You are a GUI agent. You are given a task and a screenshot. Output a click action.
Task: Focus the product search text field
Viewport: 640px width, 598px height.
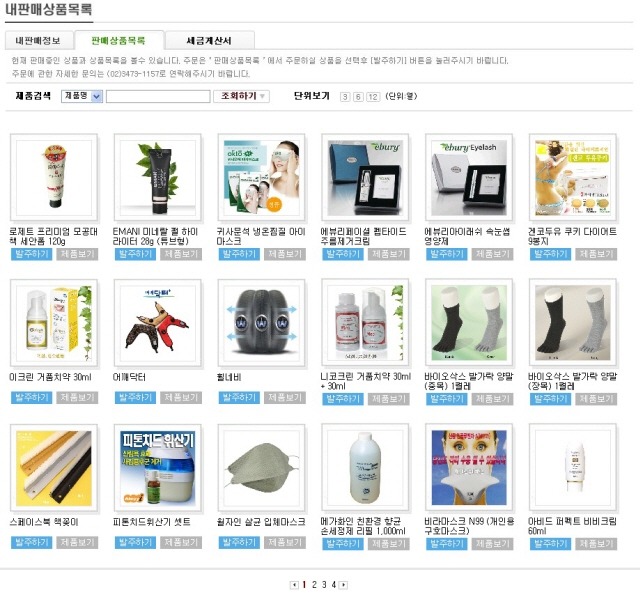click(x=158, y=96)
